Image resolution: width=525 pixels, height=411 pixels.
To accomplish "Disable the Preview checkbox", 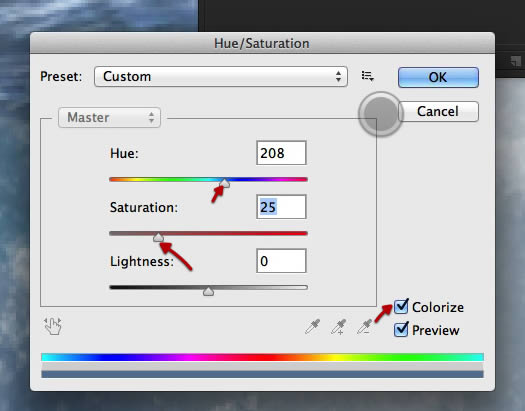I will (401, 330).
